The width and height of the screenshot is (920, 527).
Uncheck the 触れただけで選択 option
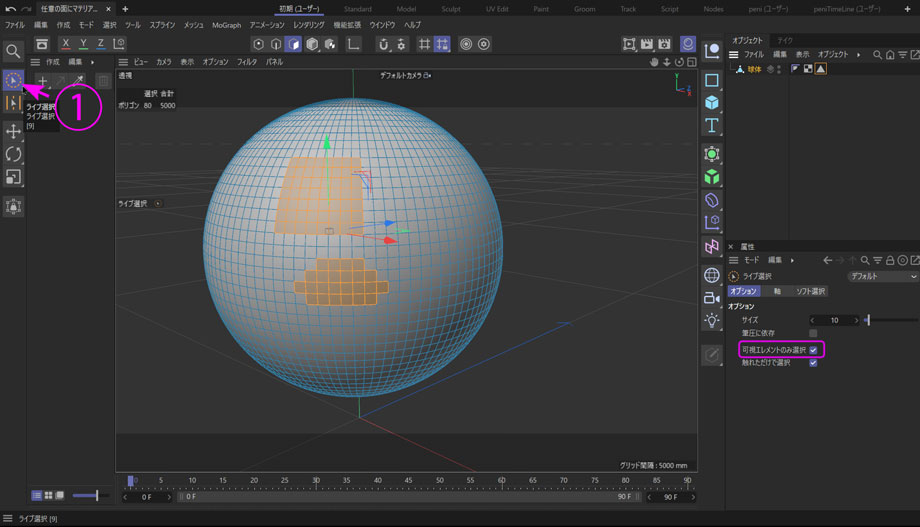click(x=813, y=363)
